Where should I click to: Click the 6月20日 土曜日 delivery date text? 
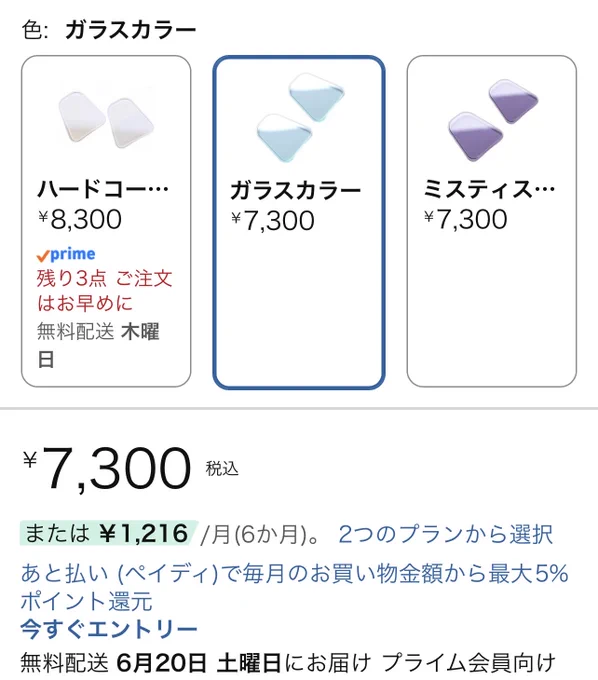pos(199,663)
